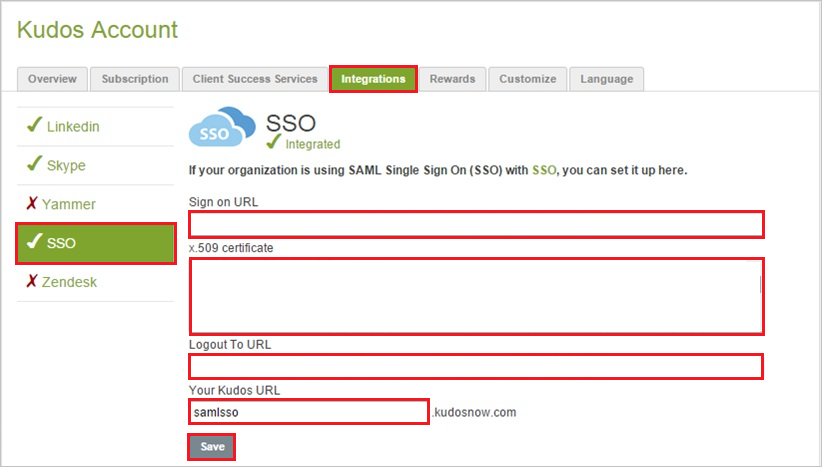The image size is (822, 467).
Task: Click inside the x.509 certificate textarea
Action: click(x=476, y=296)
